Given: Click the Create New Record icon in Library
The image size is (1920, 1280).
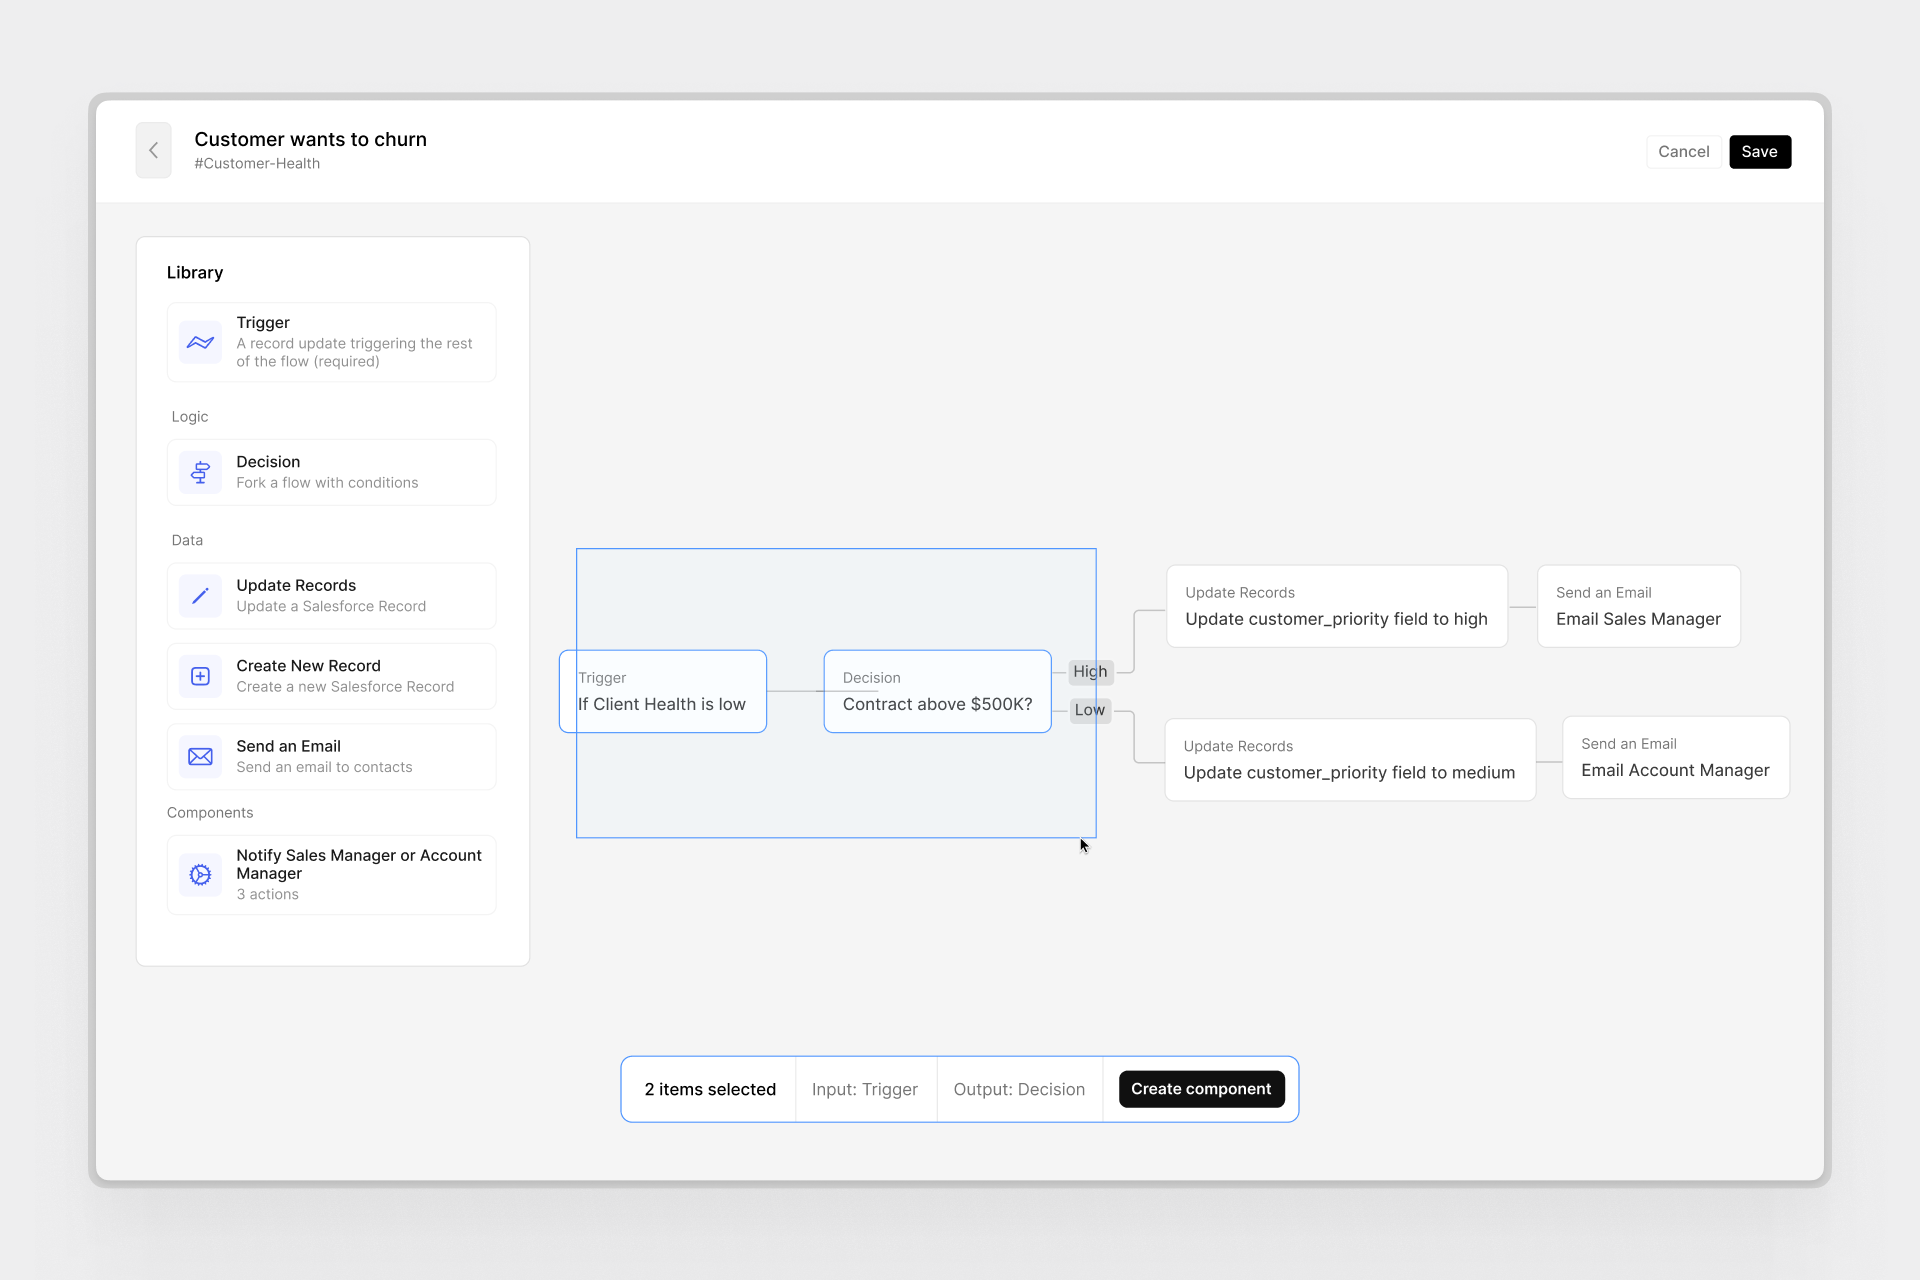Looking at the screenshot, I should pos(200,674).
